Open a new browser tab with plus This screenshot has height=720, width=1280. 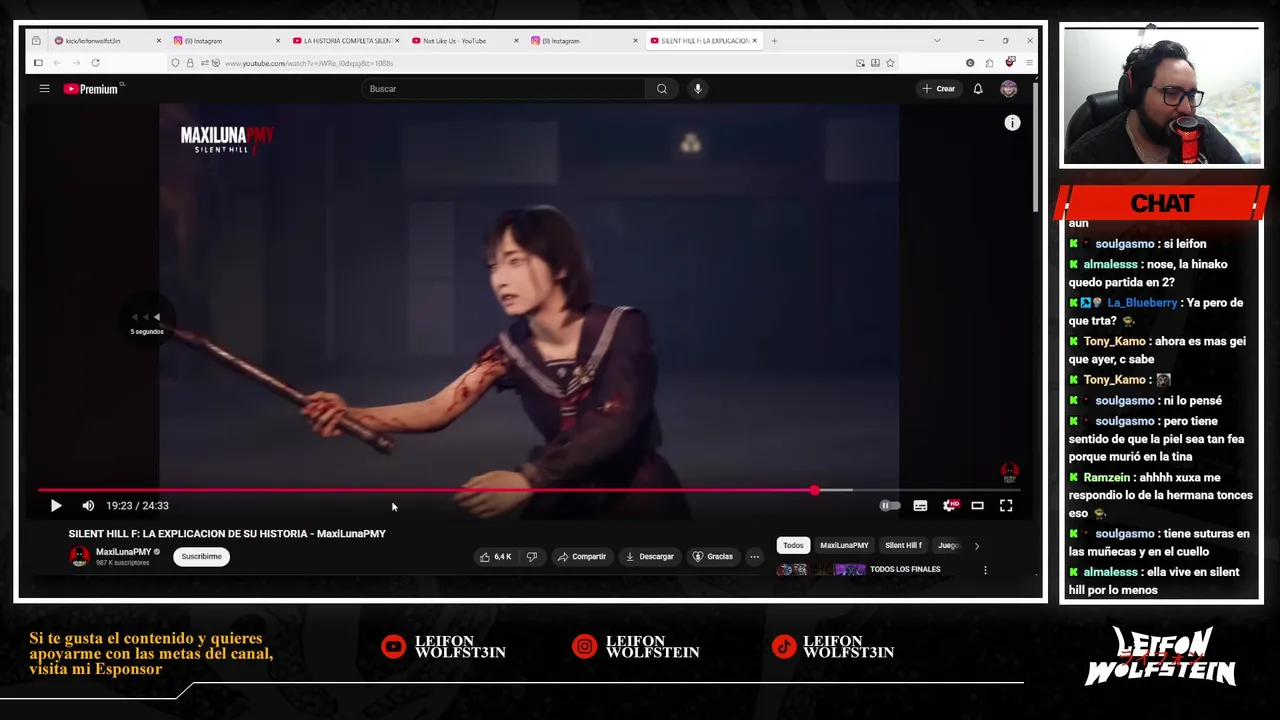774,41
